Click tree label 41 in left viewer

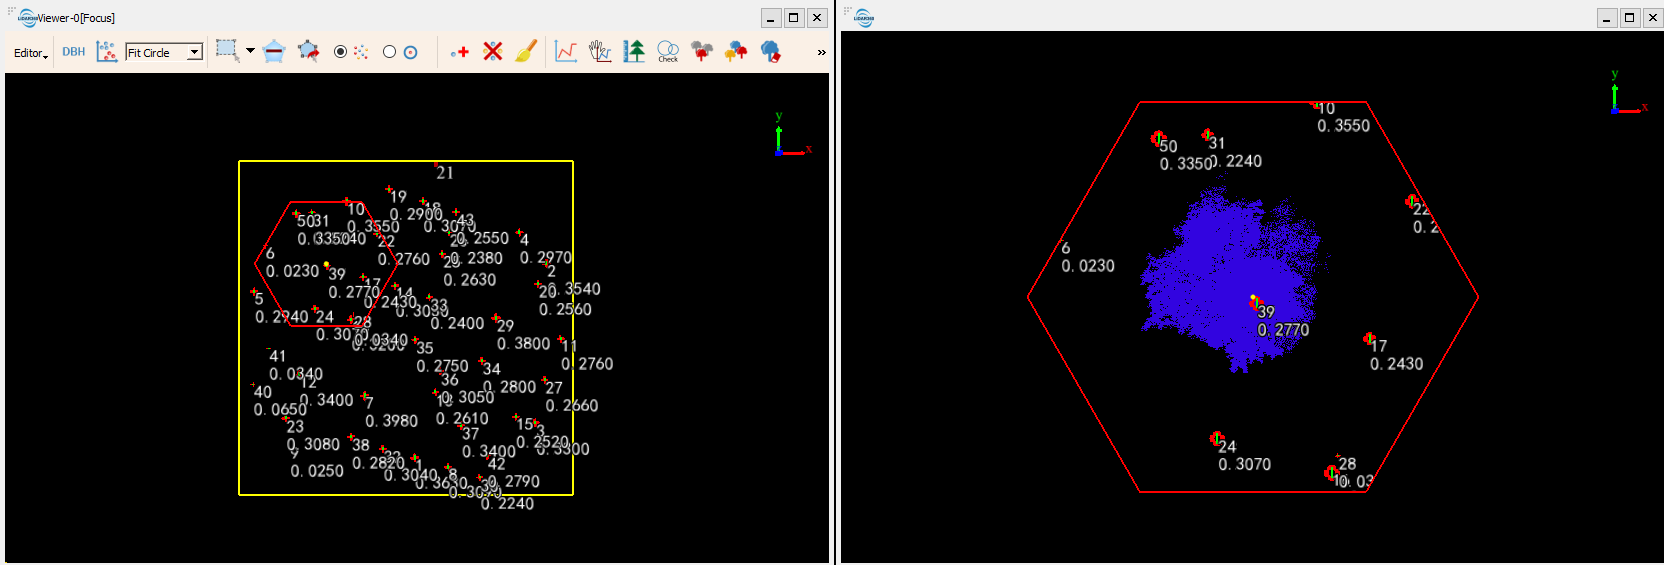[x=277, y=356]
